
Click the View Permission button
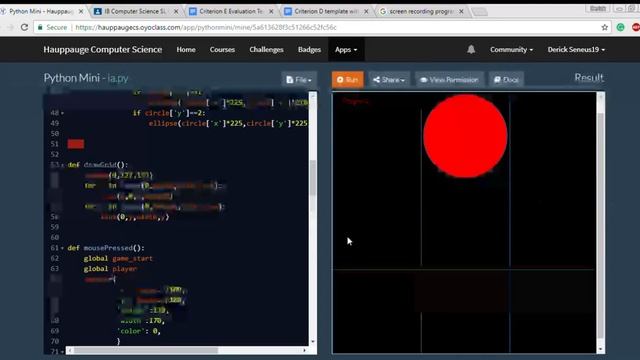[449, 80]
